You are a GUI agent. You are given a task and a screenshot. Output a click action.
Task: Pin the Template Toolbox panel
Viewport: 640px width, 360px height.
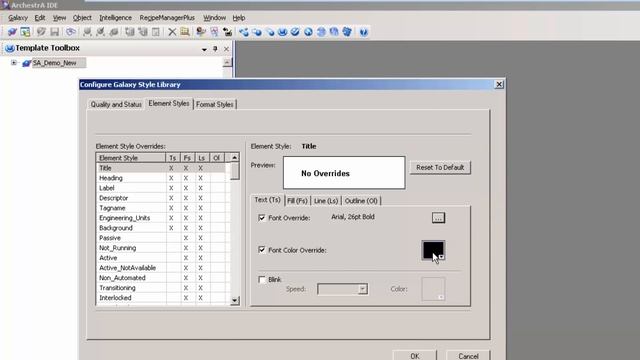215,49
